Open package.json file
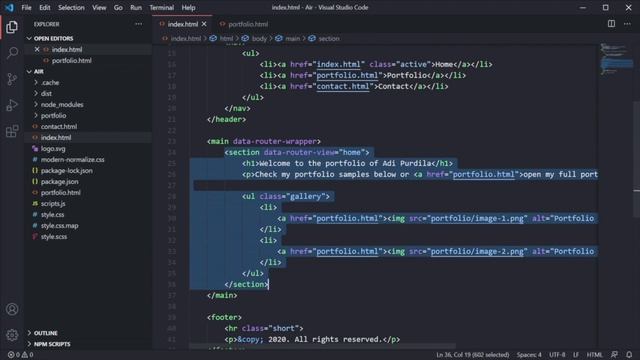This screenshot has width=640, height=360. (60, 182)
